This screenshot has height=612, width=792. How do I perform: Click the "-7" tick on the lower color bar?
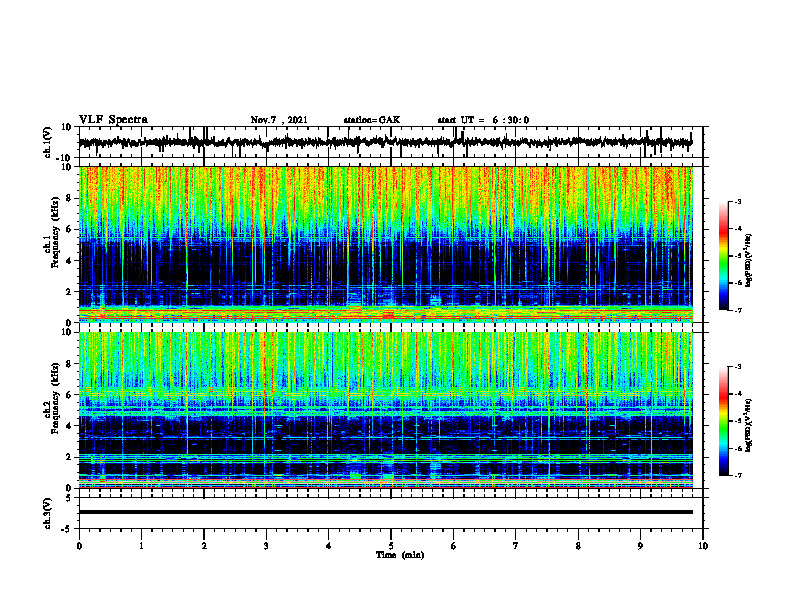click(x=738, y=476)
